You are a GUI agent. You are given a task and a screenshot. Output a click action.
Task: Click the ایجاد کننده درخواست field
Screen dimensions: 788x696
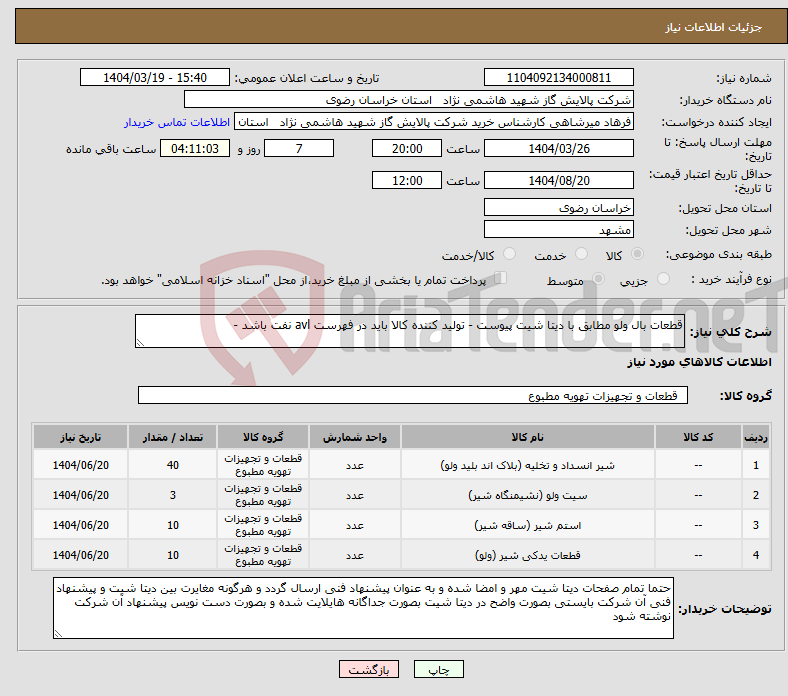pyautogui.click(x=434, y=122)
